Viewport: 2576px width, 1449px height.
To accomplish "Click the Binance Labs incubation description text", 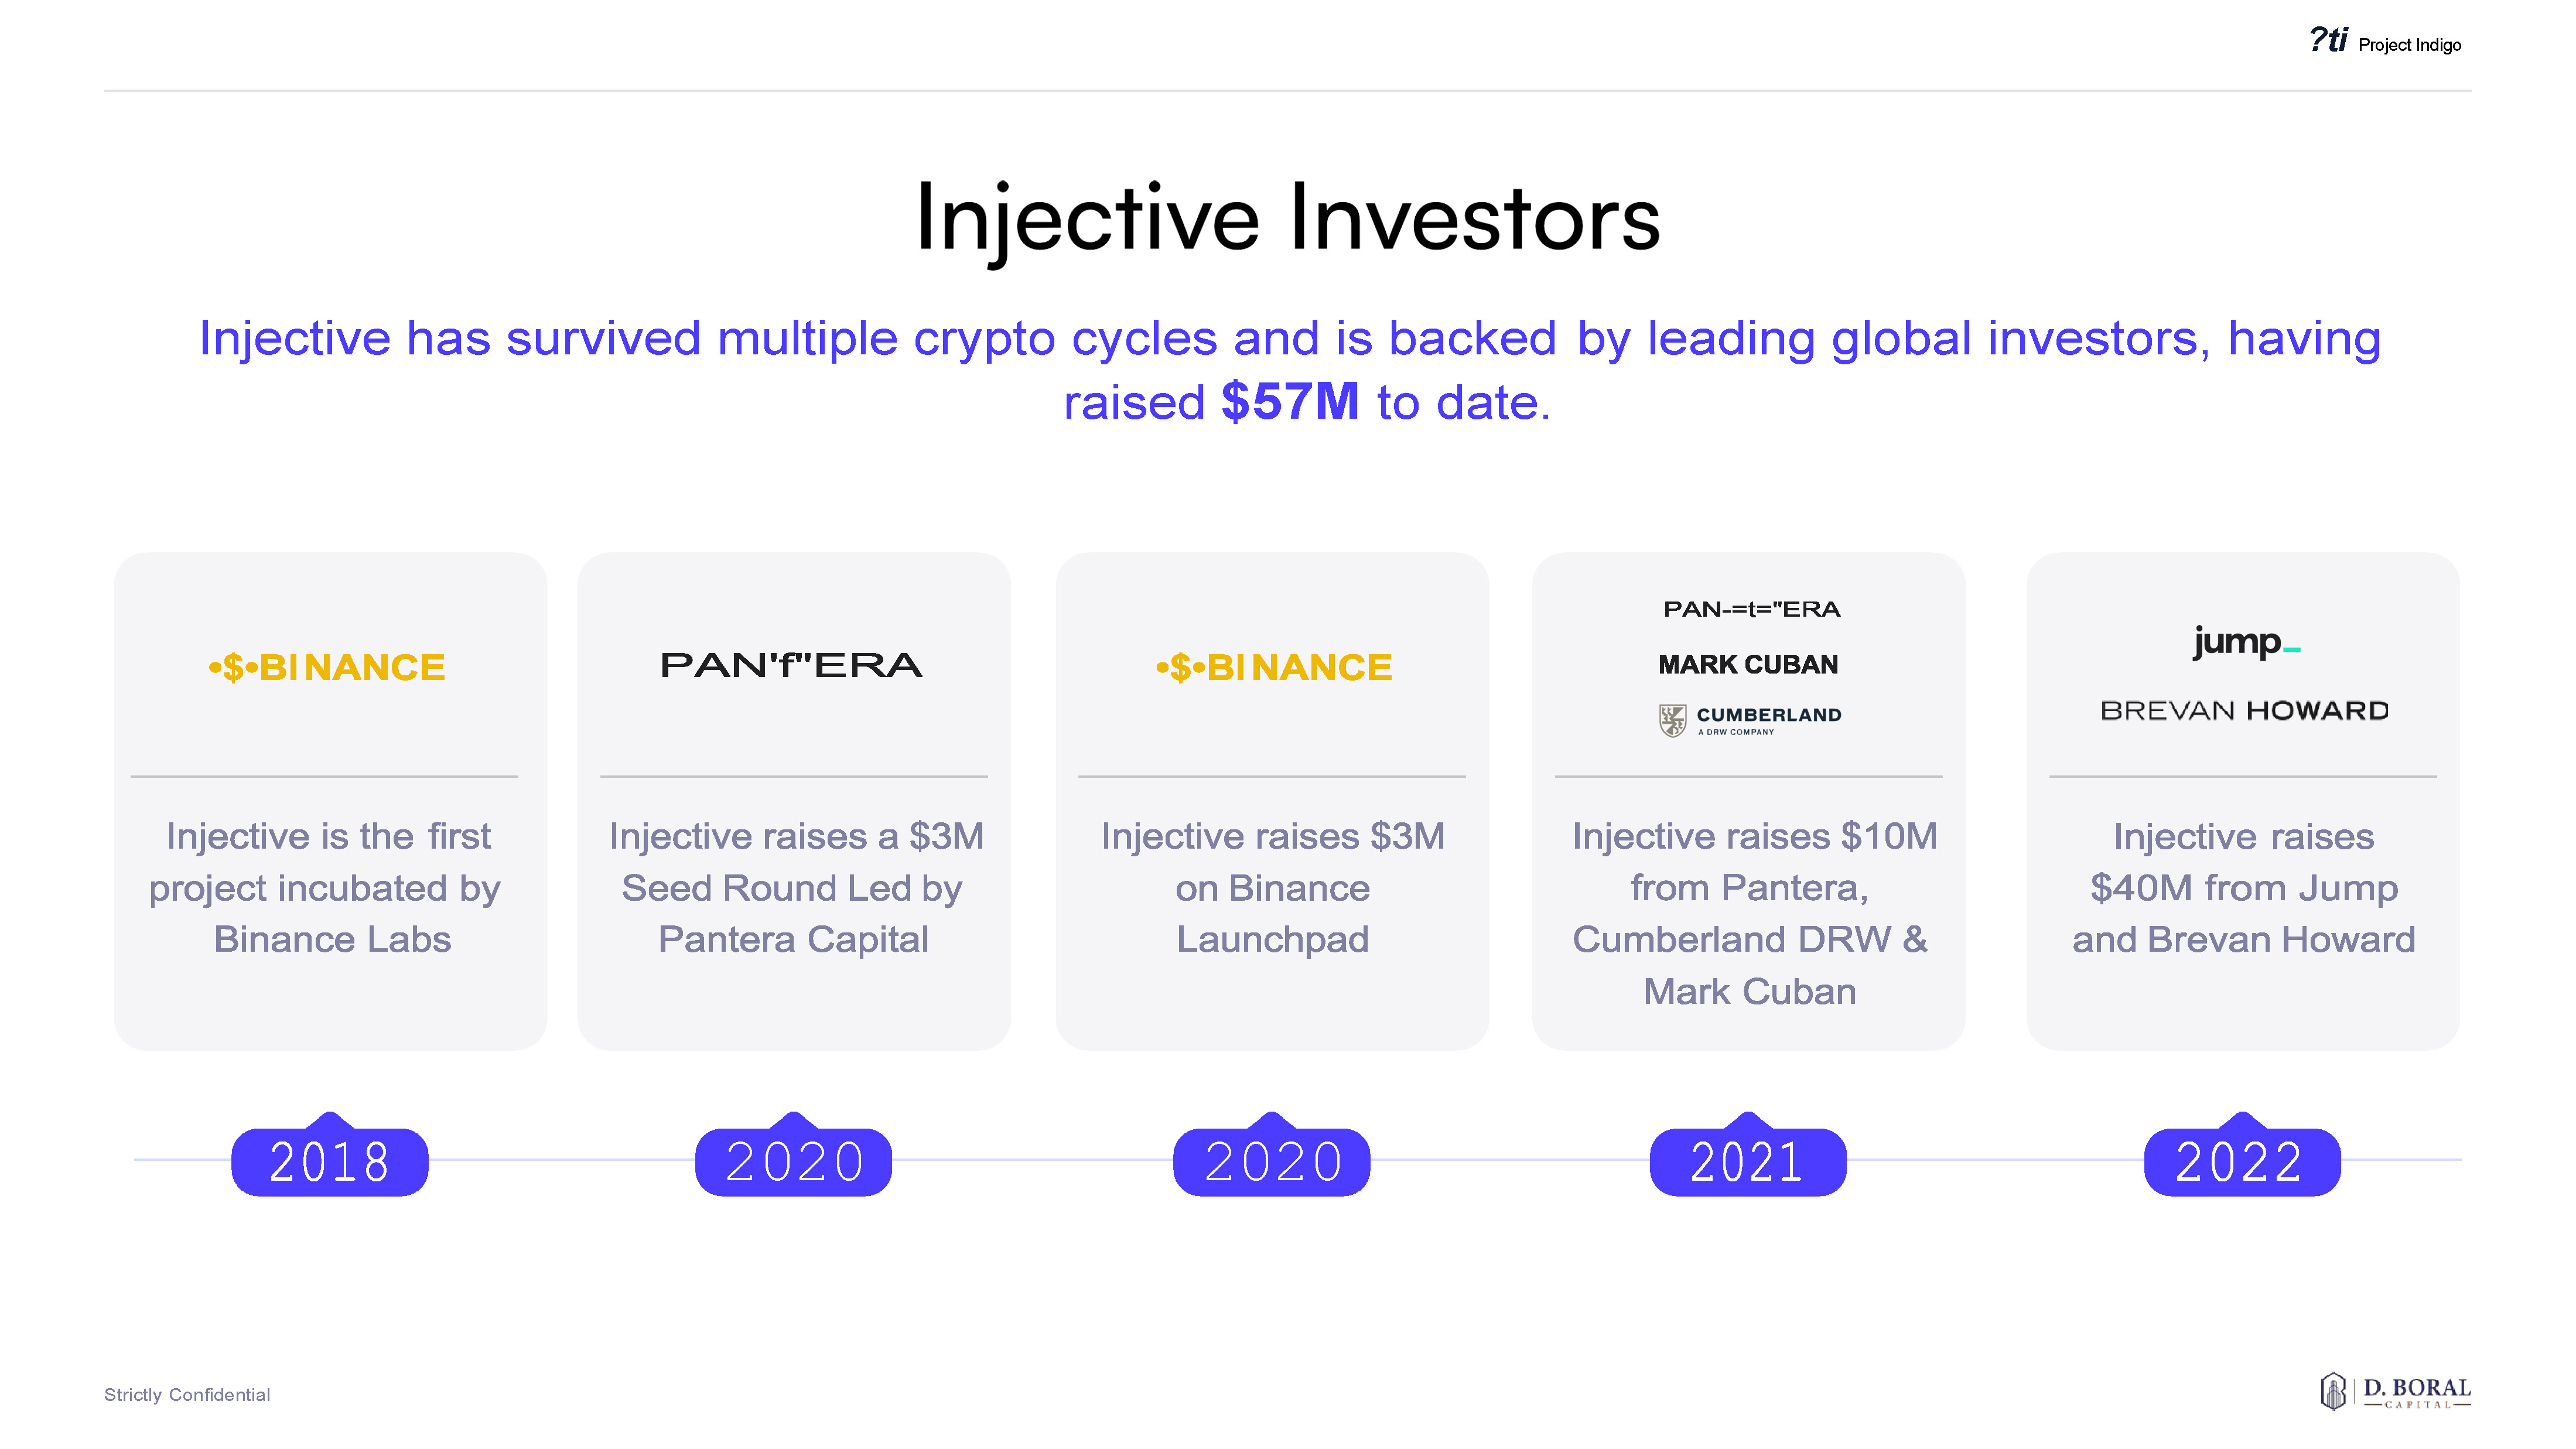I will coord(327,888).
